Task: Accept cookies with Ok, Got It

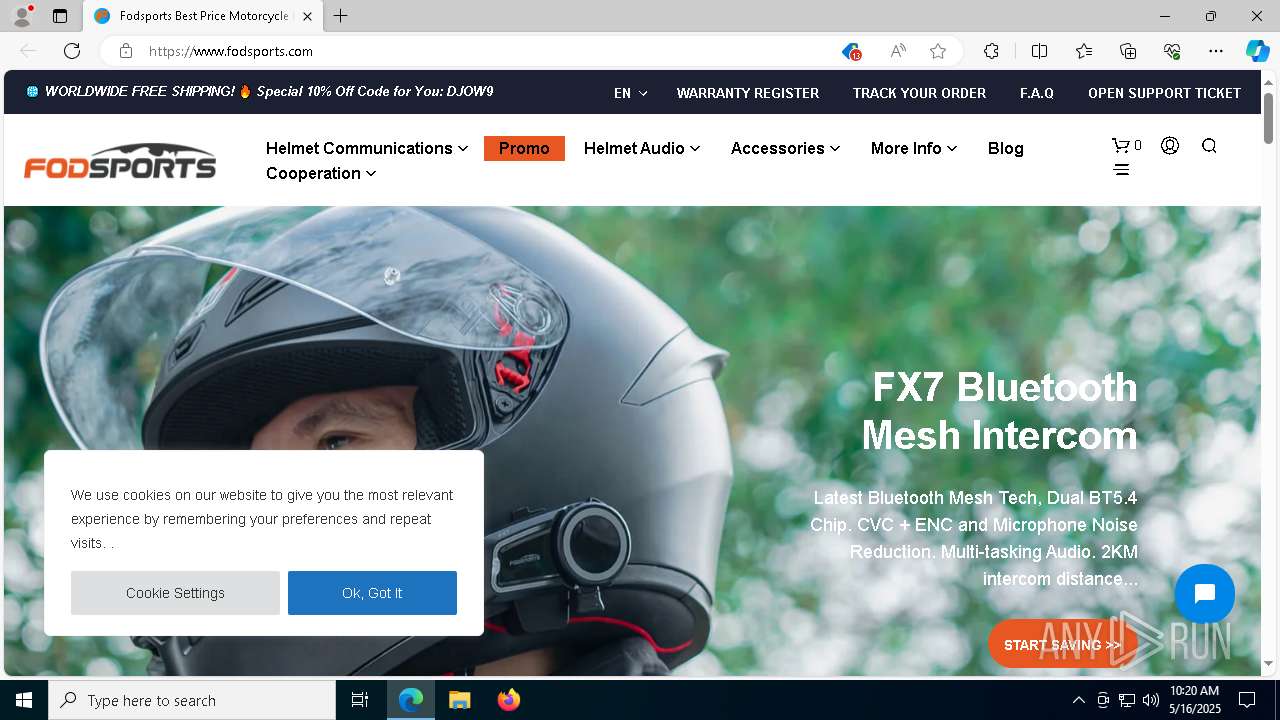Action: tap(372, 593)
